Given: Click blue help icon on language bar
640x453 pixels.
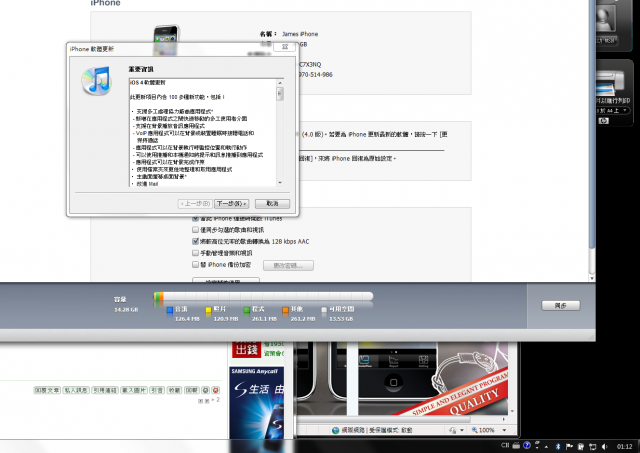Looking at the screenshot, I should click(x=527, y=445).
